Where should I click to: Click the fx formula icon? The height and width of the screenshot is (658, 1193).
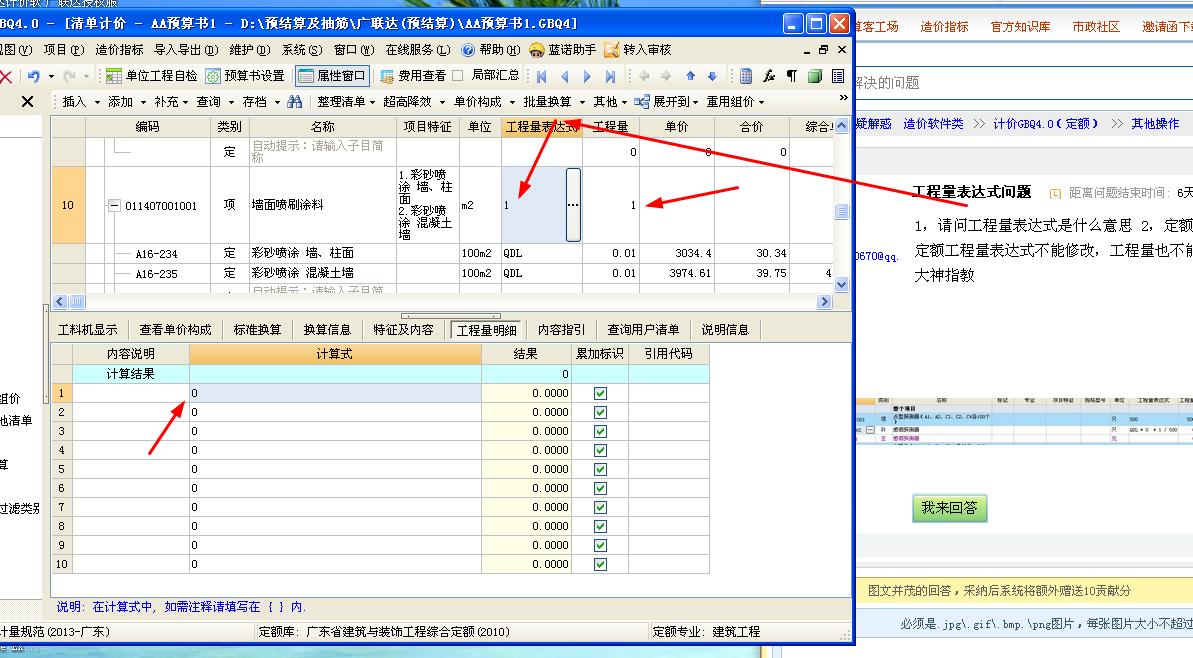click(x=769, y=76)
